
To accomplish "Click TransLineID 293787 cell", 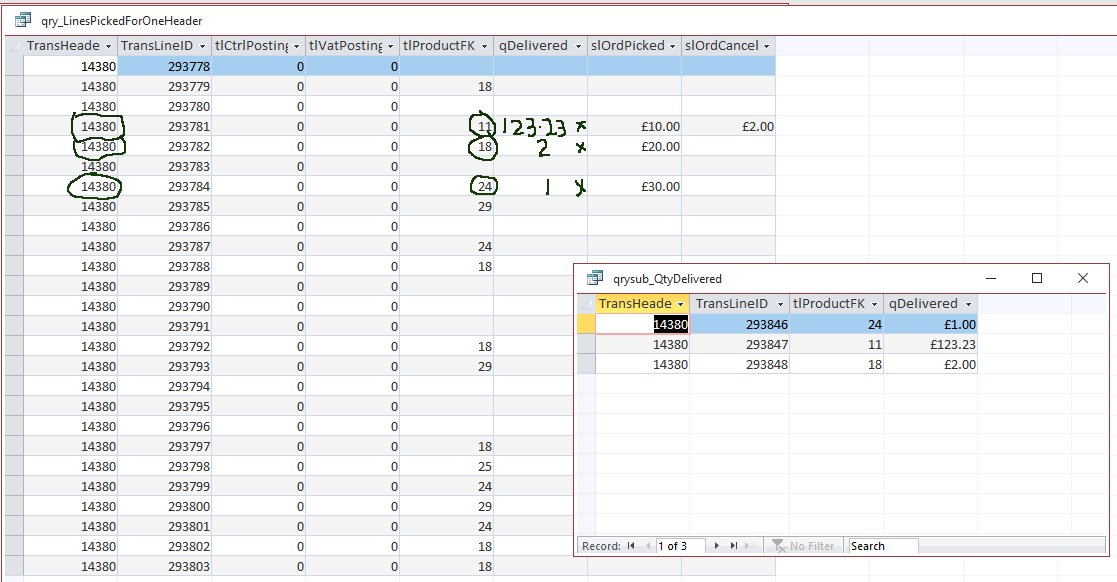I will coord(165,246).
